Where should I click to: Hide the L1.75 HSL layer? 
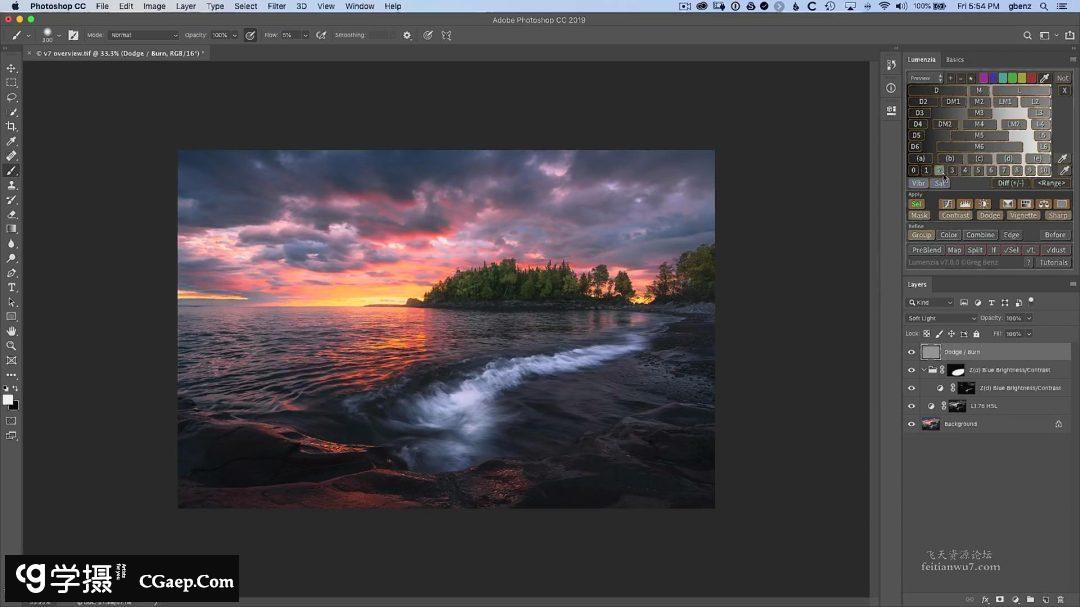click(x=911, y=406)
